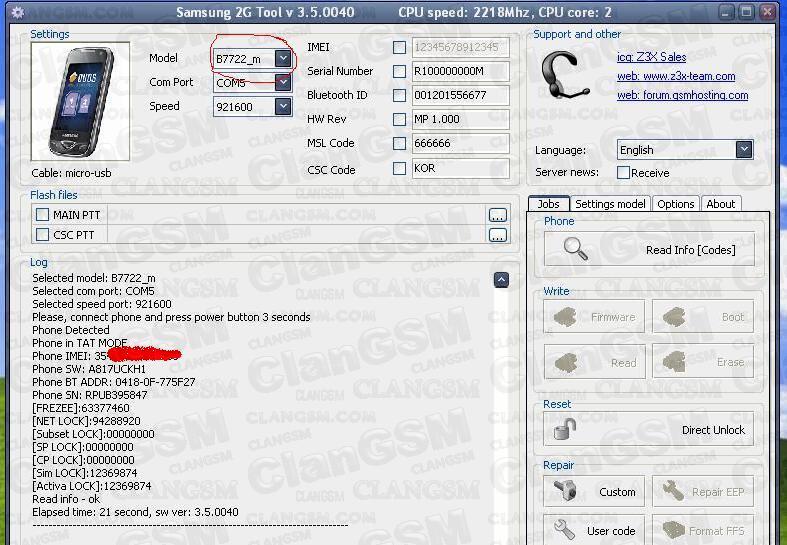This screenshot has width=787, height=545.
Task: Click the HW Rev input field
Action: [460, 119]
